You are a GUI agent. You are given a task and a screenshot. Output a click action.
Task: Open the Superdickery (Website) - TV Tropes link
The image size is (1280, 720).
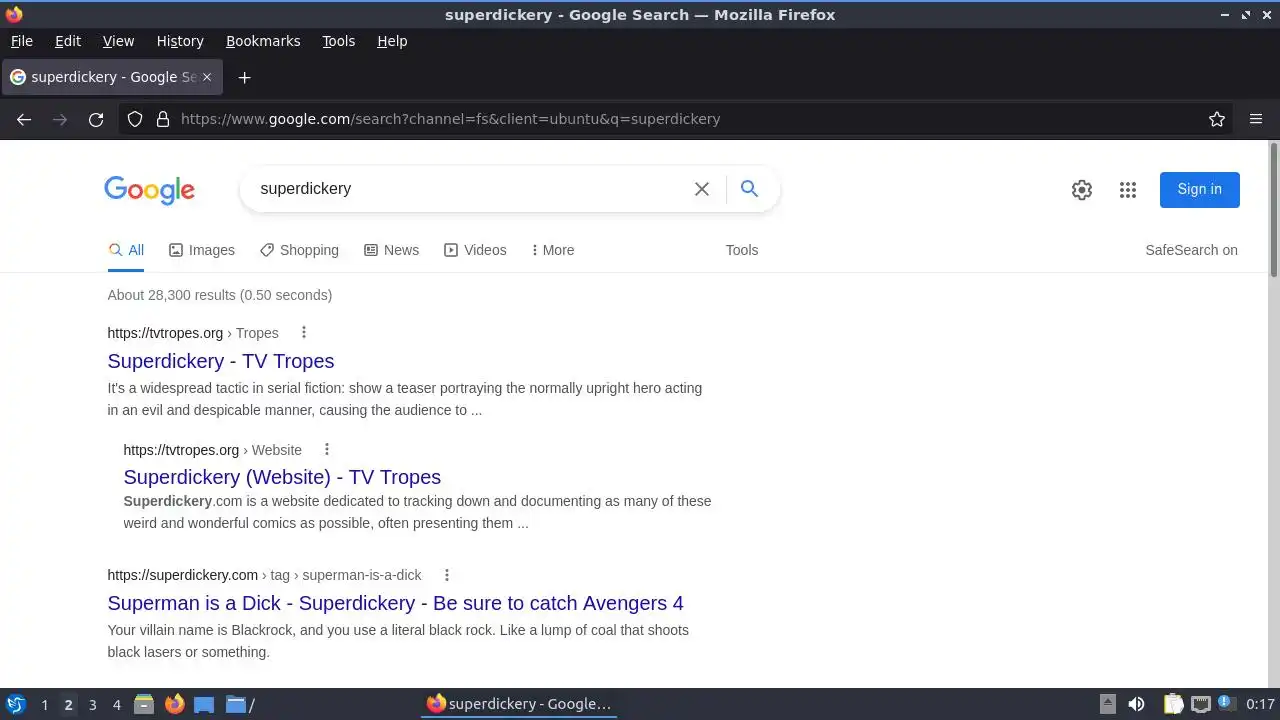point(282,477)
